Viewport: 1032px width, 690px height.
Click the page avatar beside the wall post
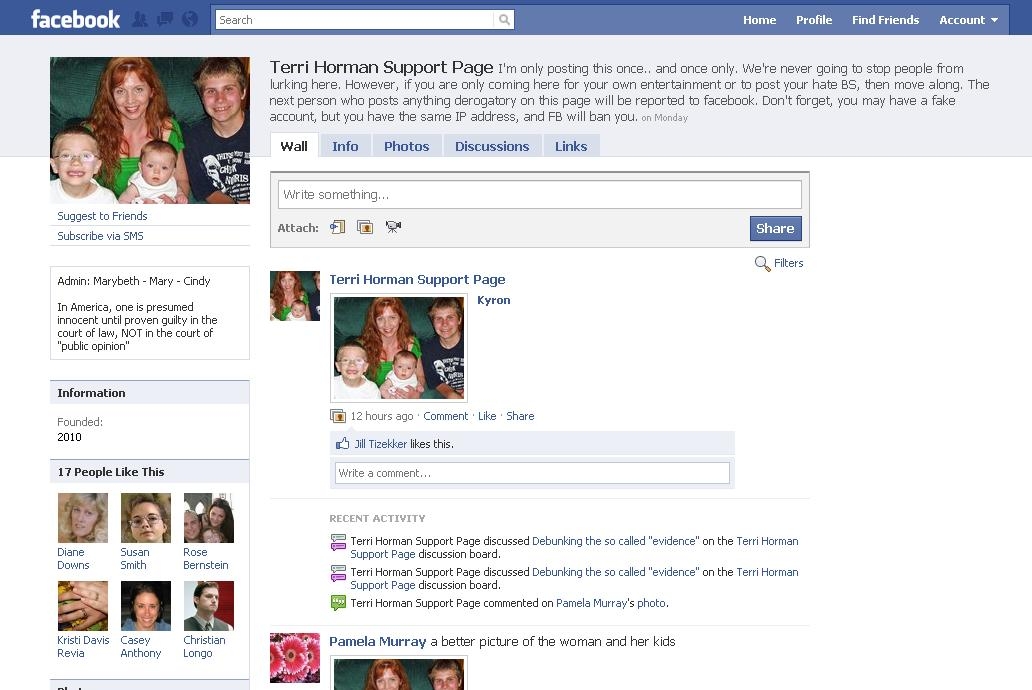pos(295,296)
